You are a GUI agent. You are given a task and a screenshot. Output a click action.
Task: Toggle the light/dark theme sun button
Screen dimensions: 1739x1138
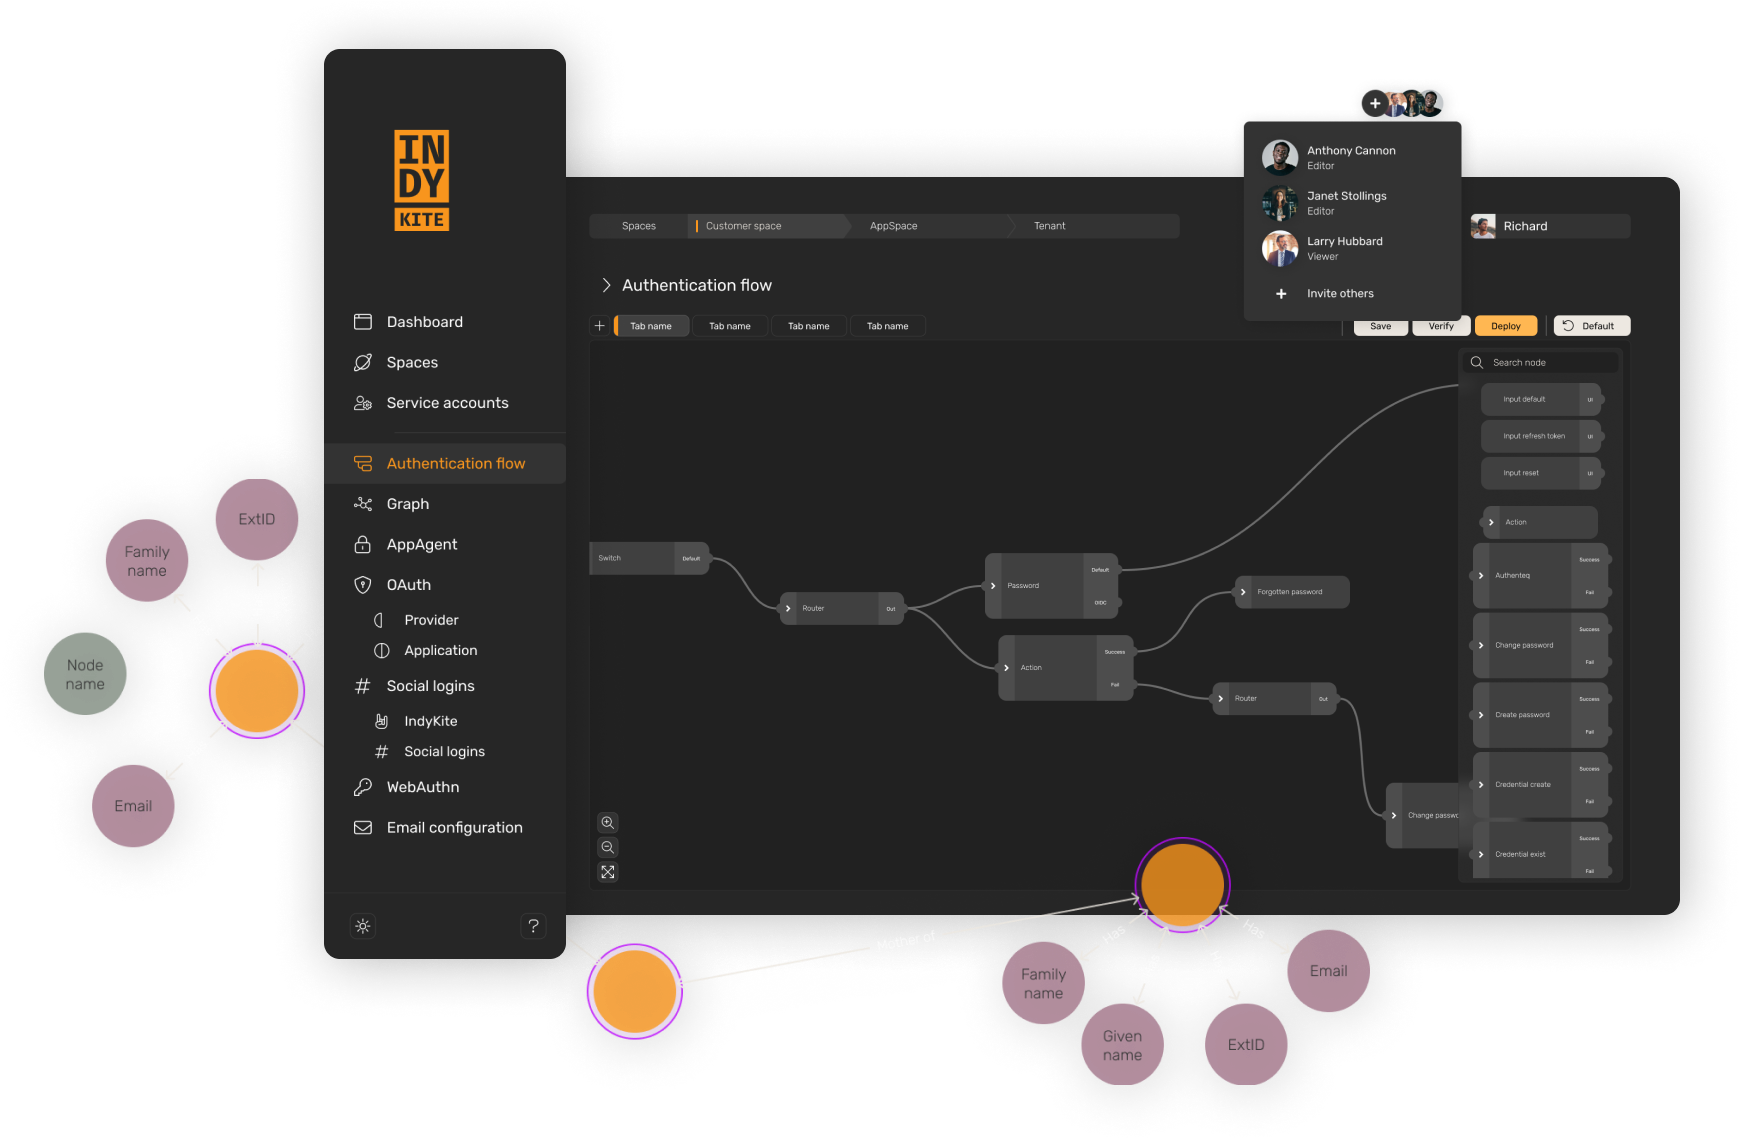click(363, 926)
